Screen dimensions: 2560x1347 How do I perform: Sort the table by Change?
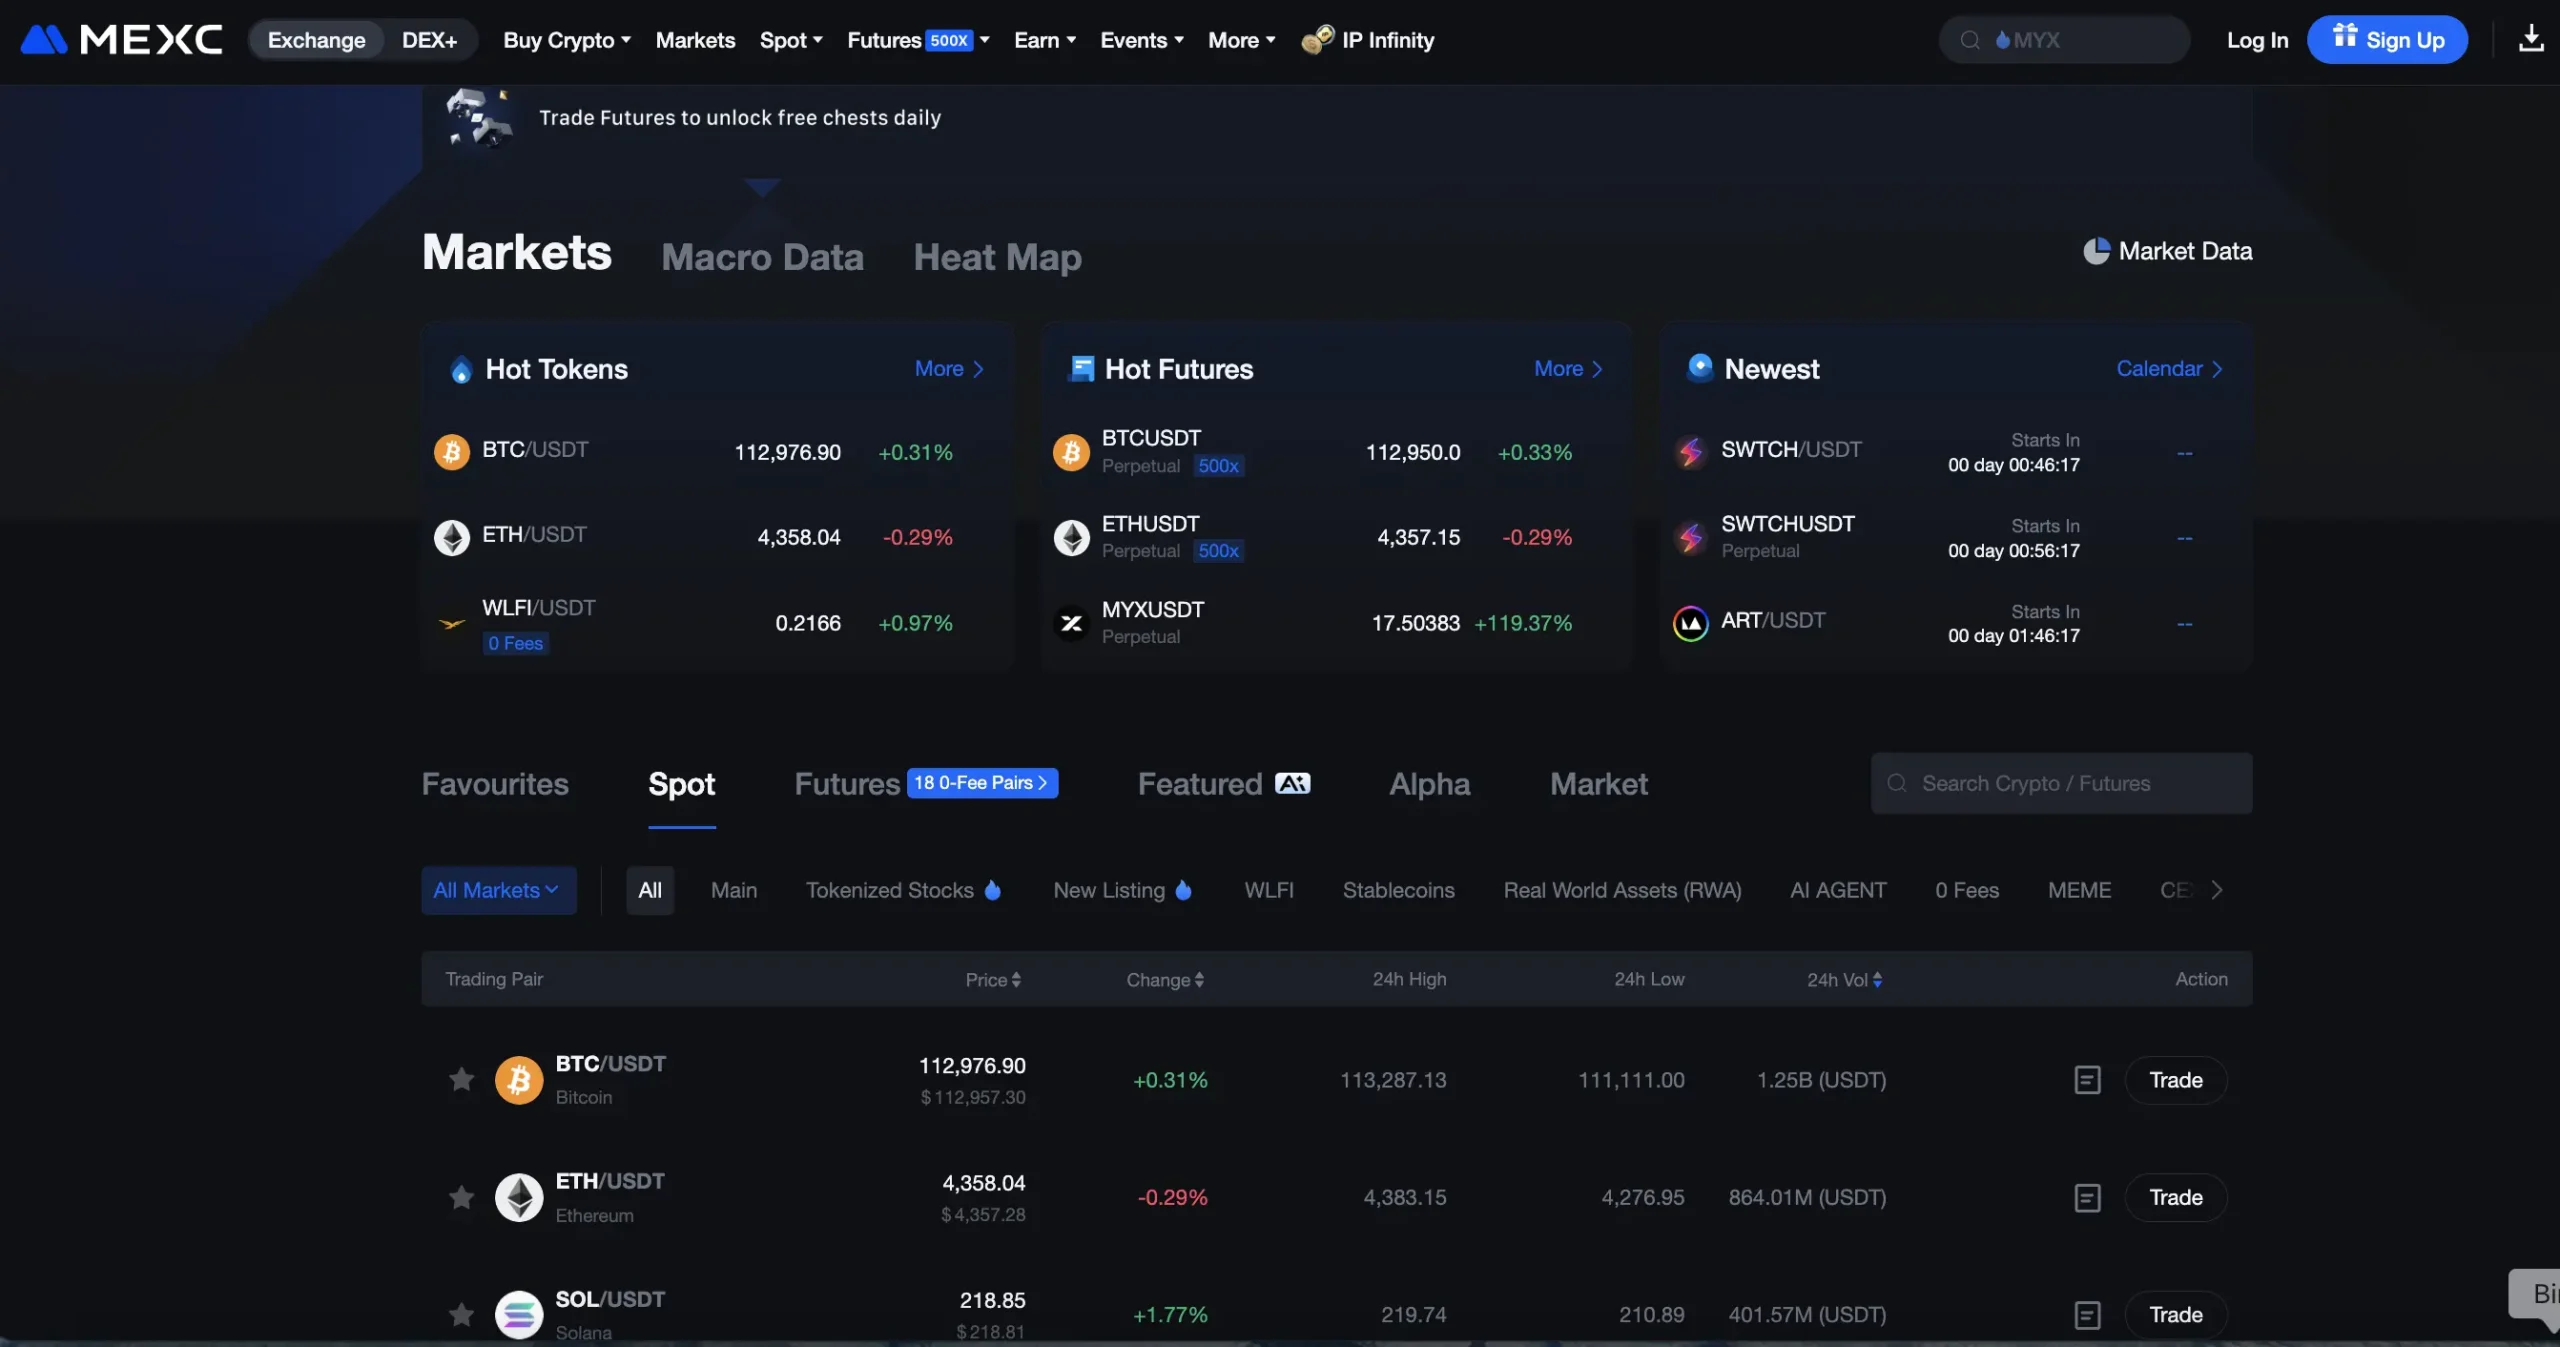tap(1165, 979)
